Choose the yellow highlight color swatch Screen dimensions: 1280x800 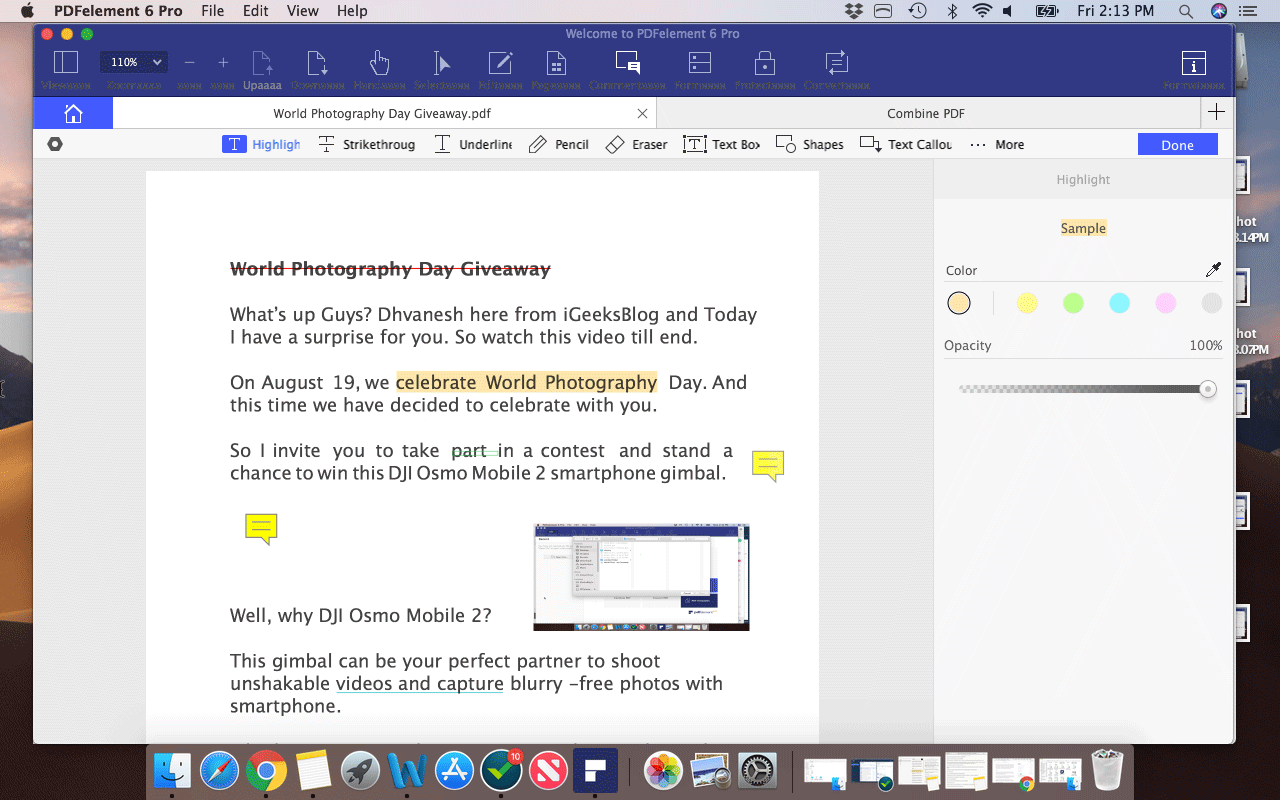tap(1027, 303)
